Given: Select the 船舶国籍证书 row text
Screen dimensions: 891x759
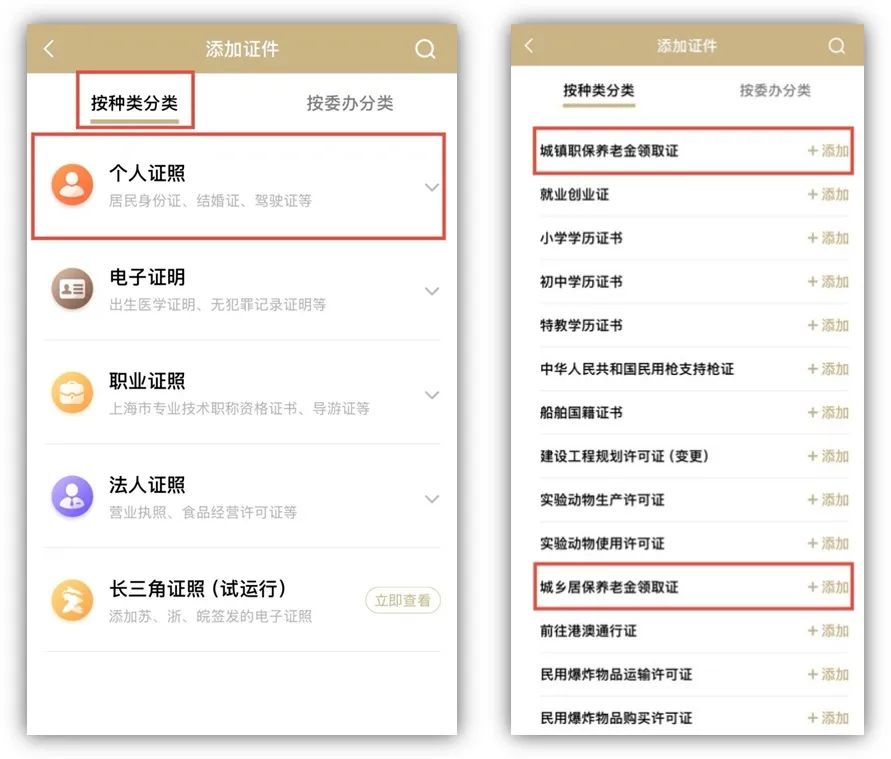Looking at the screenshot, I should pyautogui.click(x=581, y=412).
